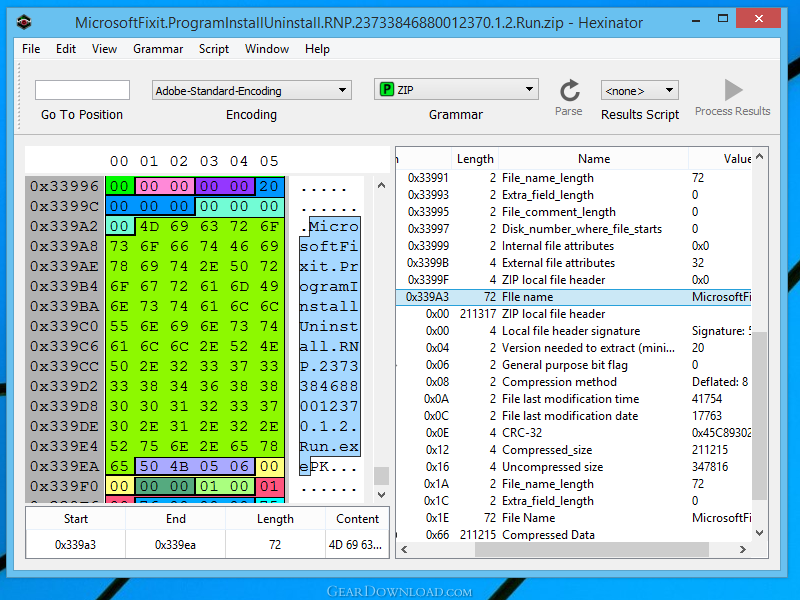The image size is (800, 600).
Task: Click the Process Results play icon
Action: 733,90
